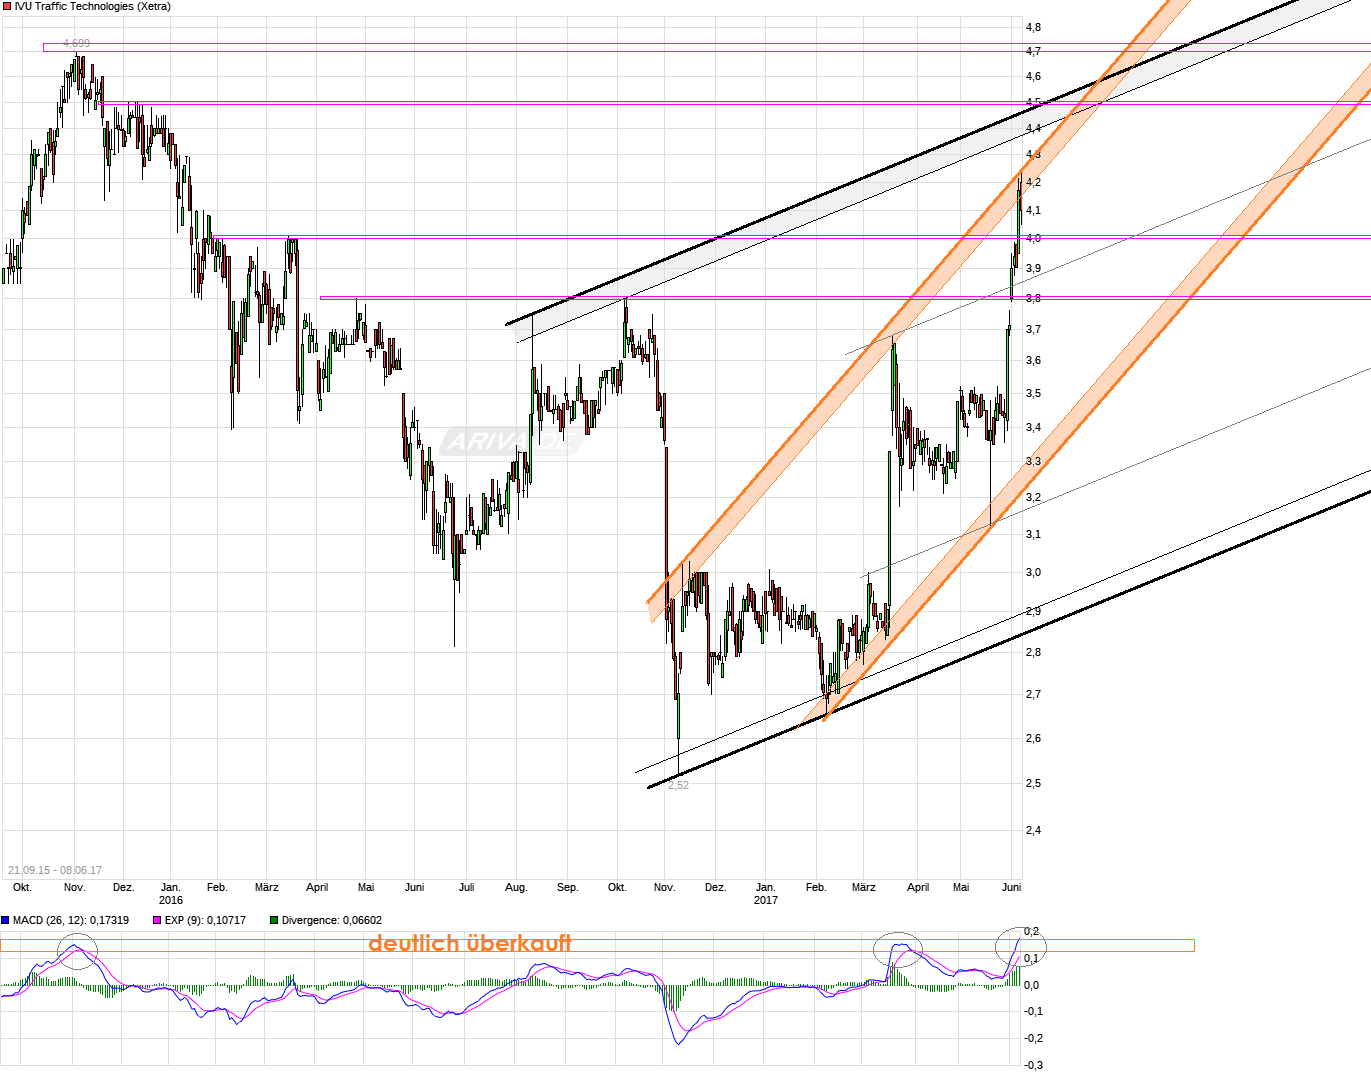Click the 4,1 price axis value
This screenshot has height=1078, width=1371.
click(1033, 210)
